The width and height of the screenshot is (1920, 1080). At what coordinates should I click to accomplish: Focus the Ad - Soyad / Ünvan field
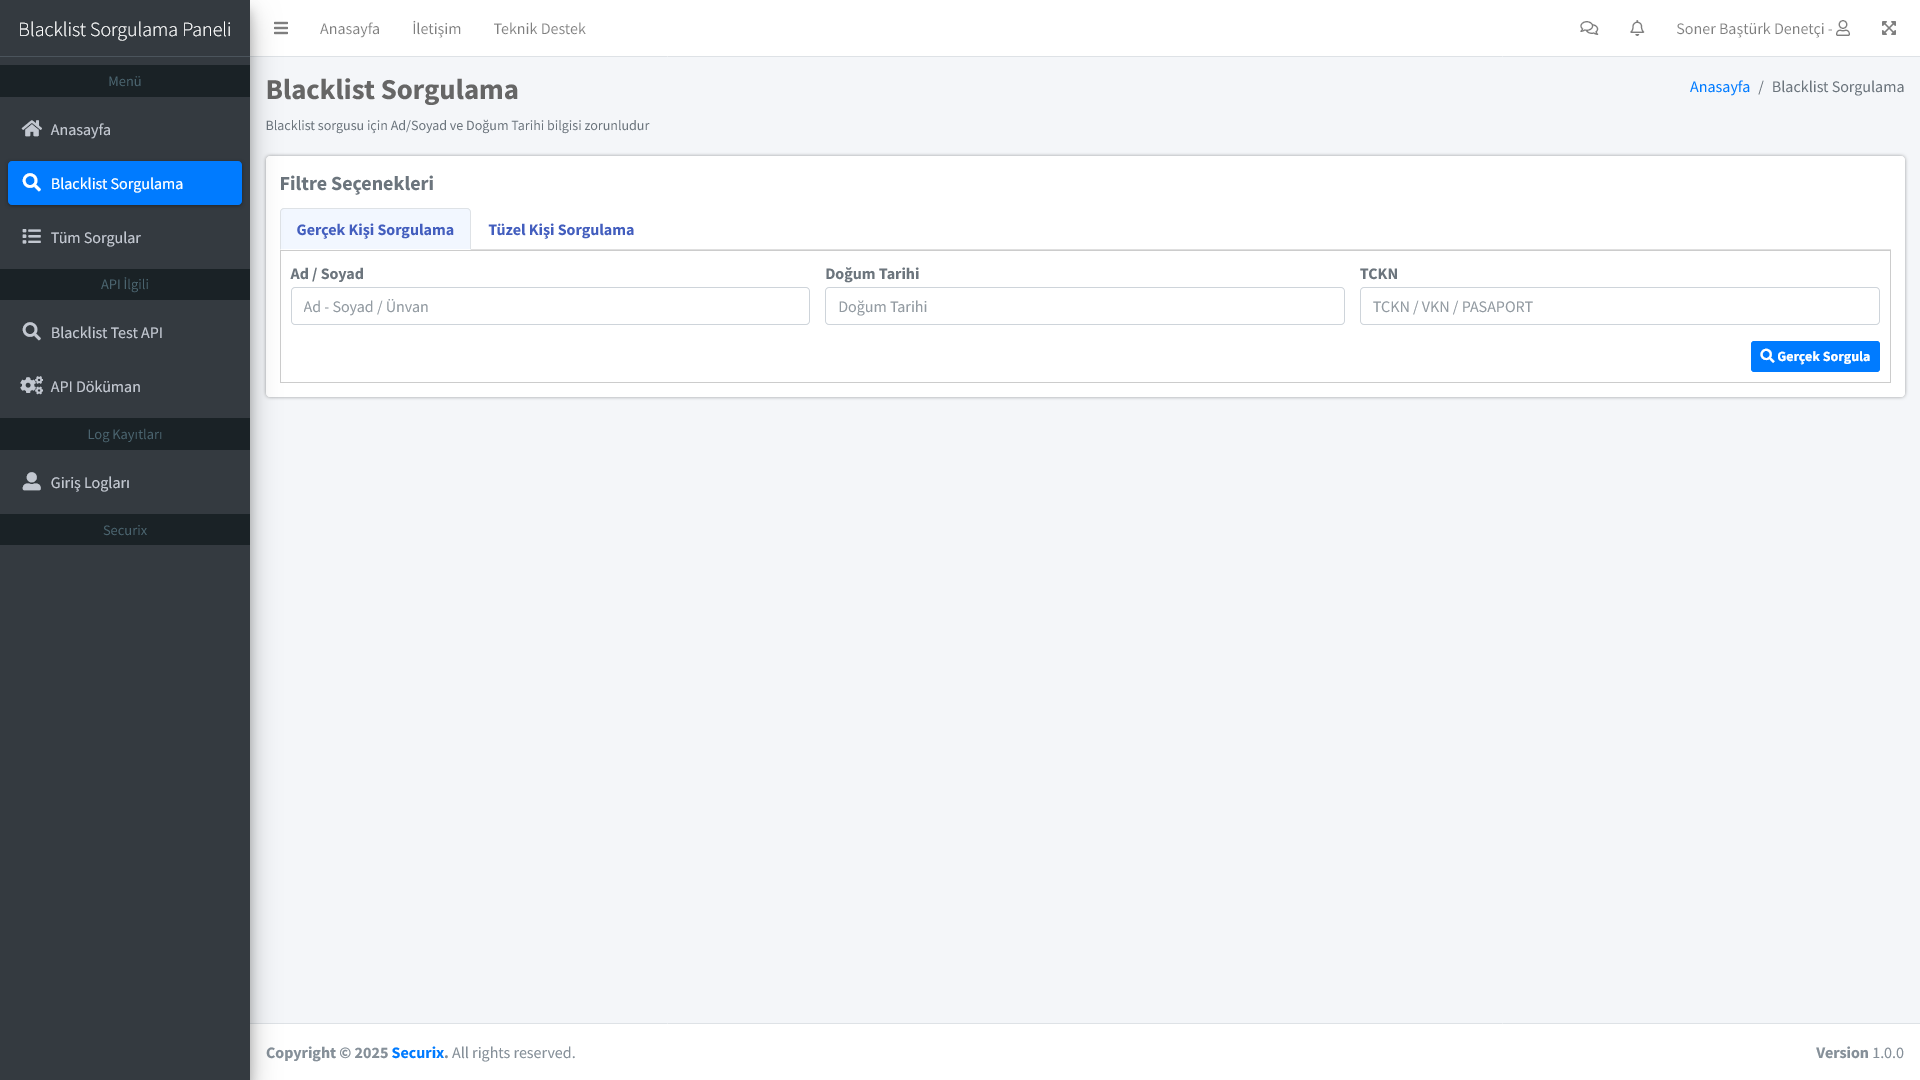coord(550,306)
